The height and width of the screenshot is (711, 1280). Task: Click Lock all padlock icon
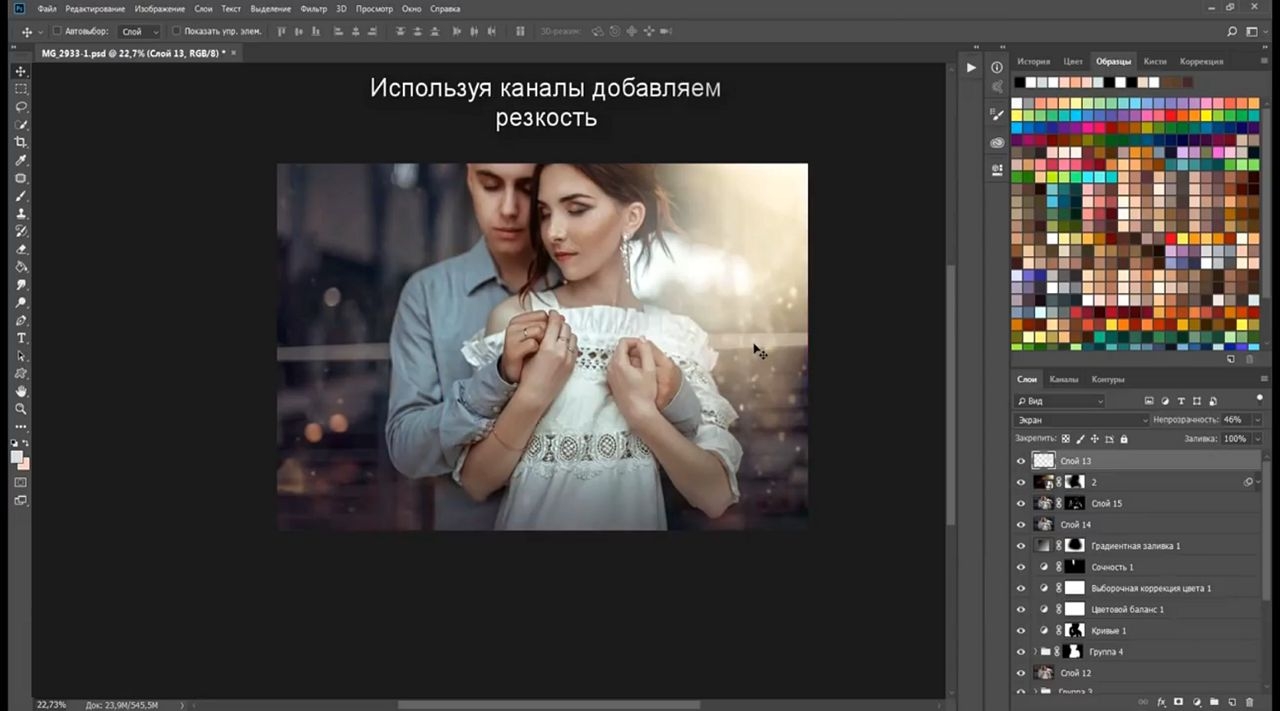pos(1124,439)
